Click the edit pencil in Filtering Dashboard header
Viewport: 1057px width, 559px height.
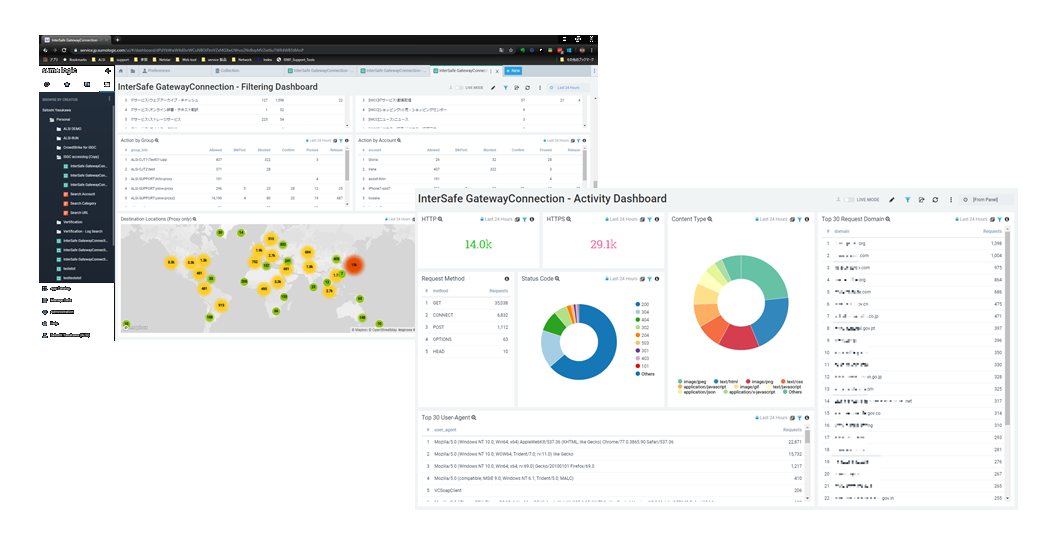493,88
